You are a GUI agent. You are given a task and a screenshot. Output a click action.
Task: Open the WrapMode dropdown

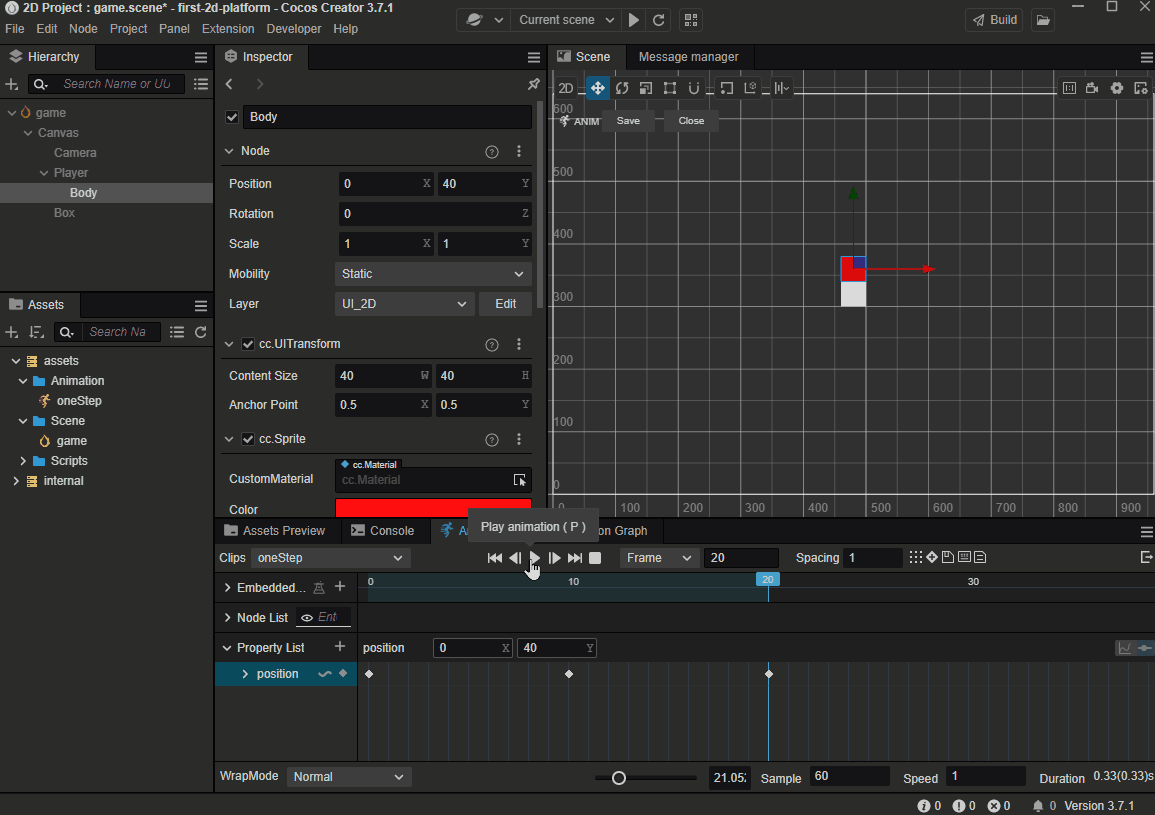point(349,777)
